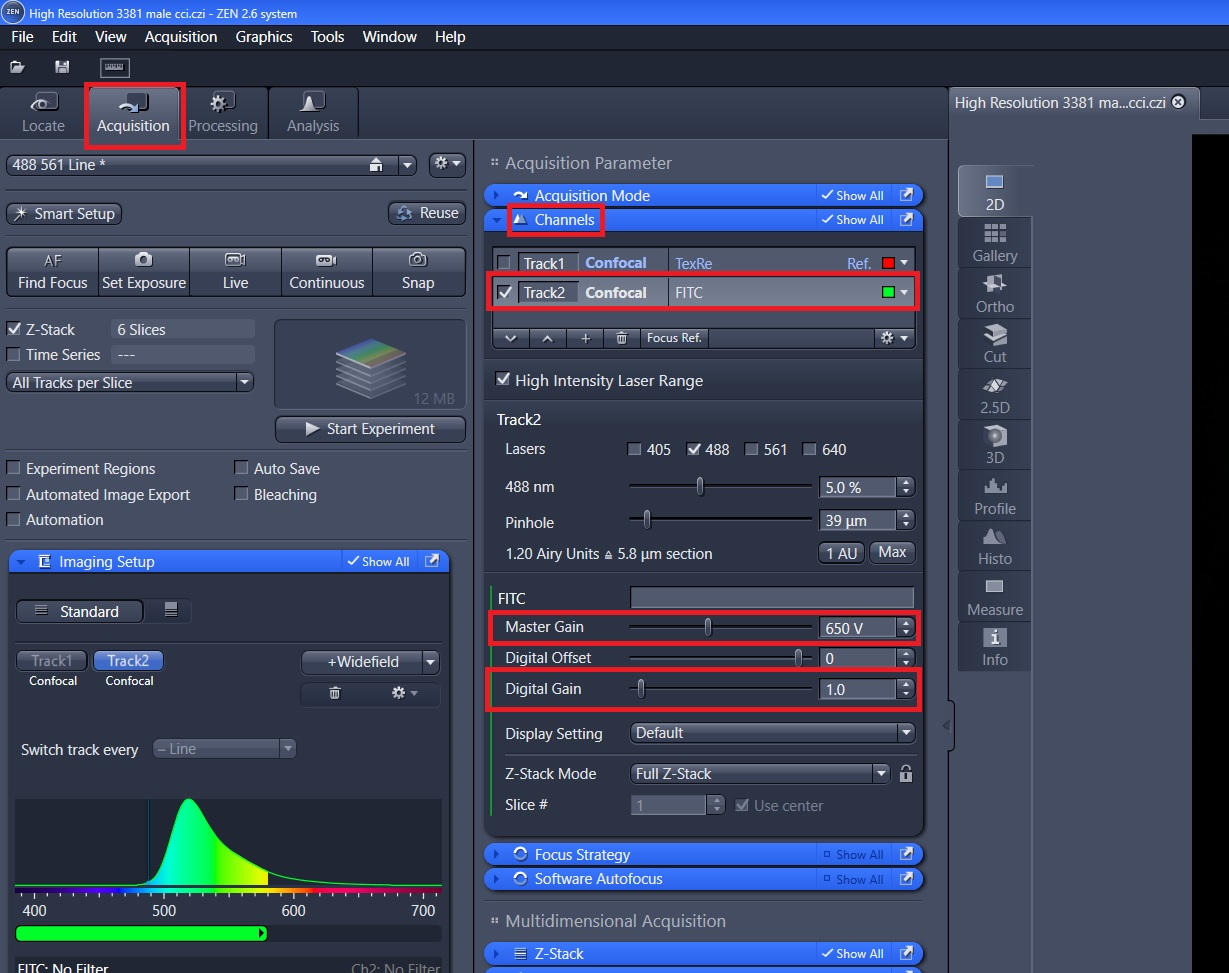Expand the Focus Strategy section
The height and width of the screenshot is (973, 1229).
[582, 855]
